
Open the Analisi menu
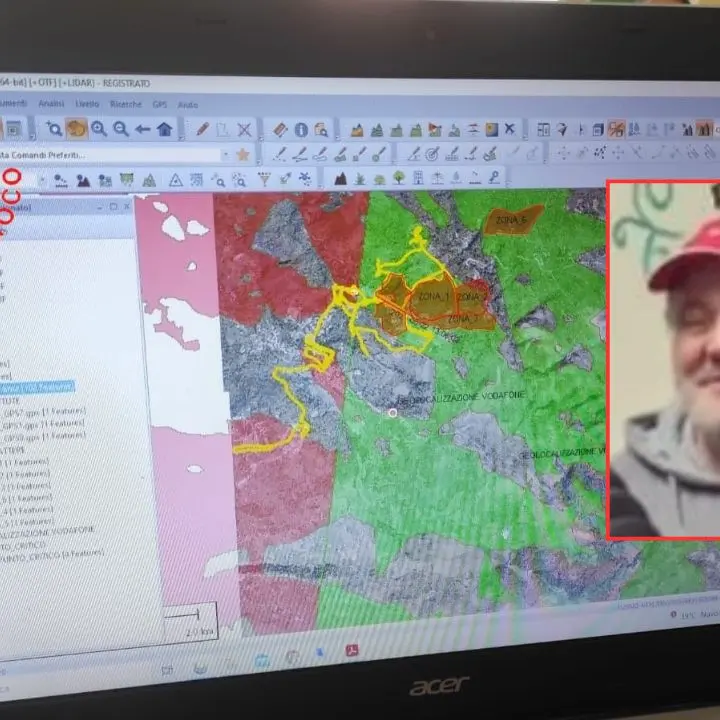[51, 104]
